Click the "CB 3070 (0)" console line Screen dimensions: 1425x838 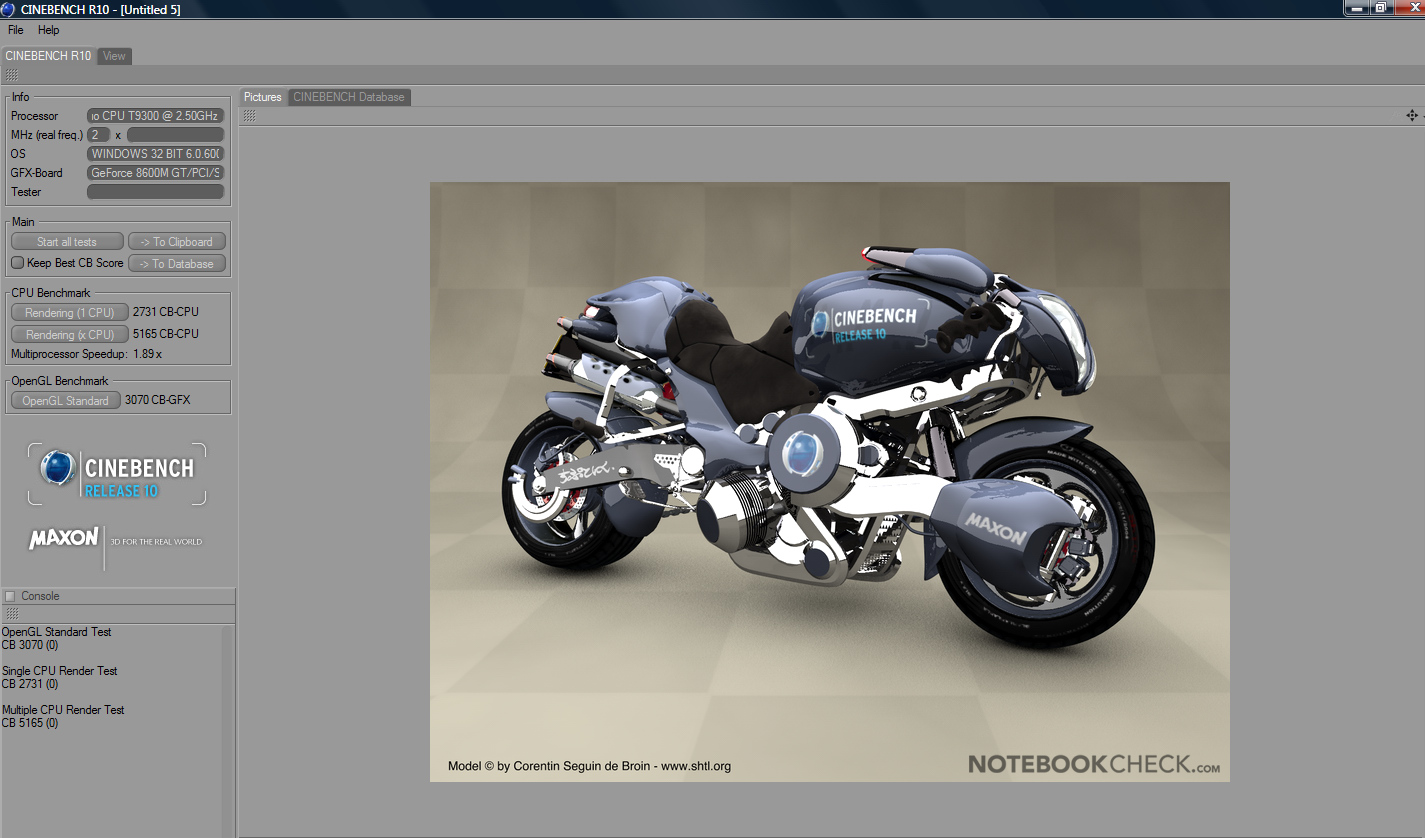point(30,645)
